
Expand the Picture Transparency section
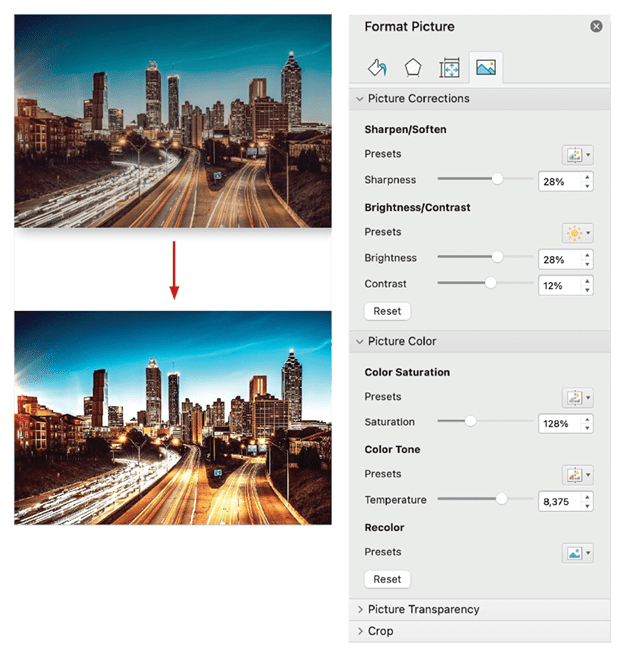[x=360, y=610]
